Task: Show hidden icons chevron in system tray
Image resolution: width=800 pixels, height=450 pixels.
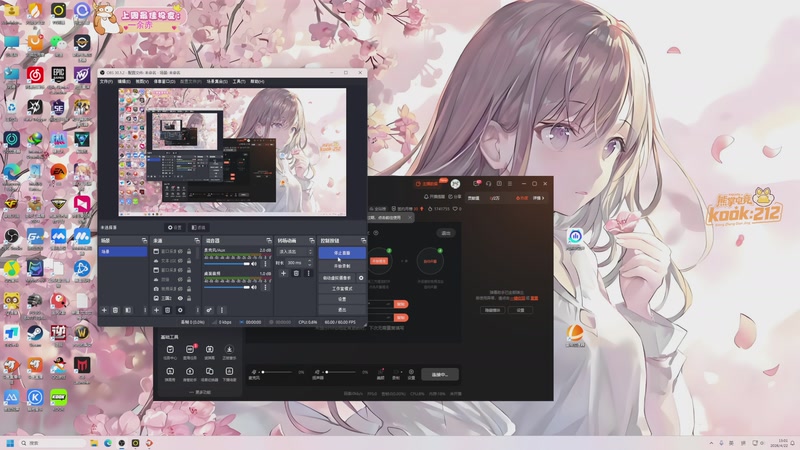Action: tap(711, 443)
